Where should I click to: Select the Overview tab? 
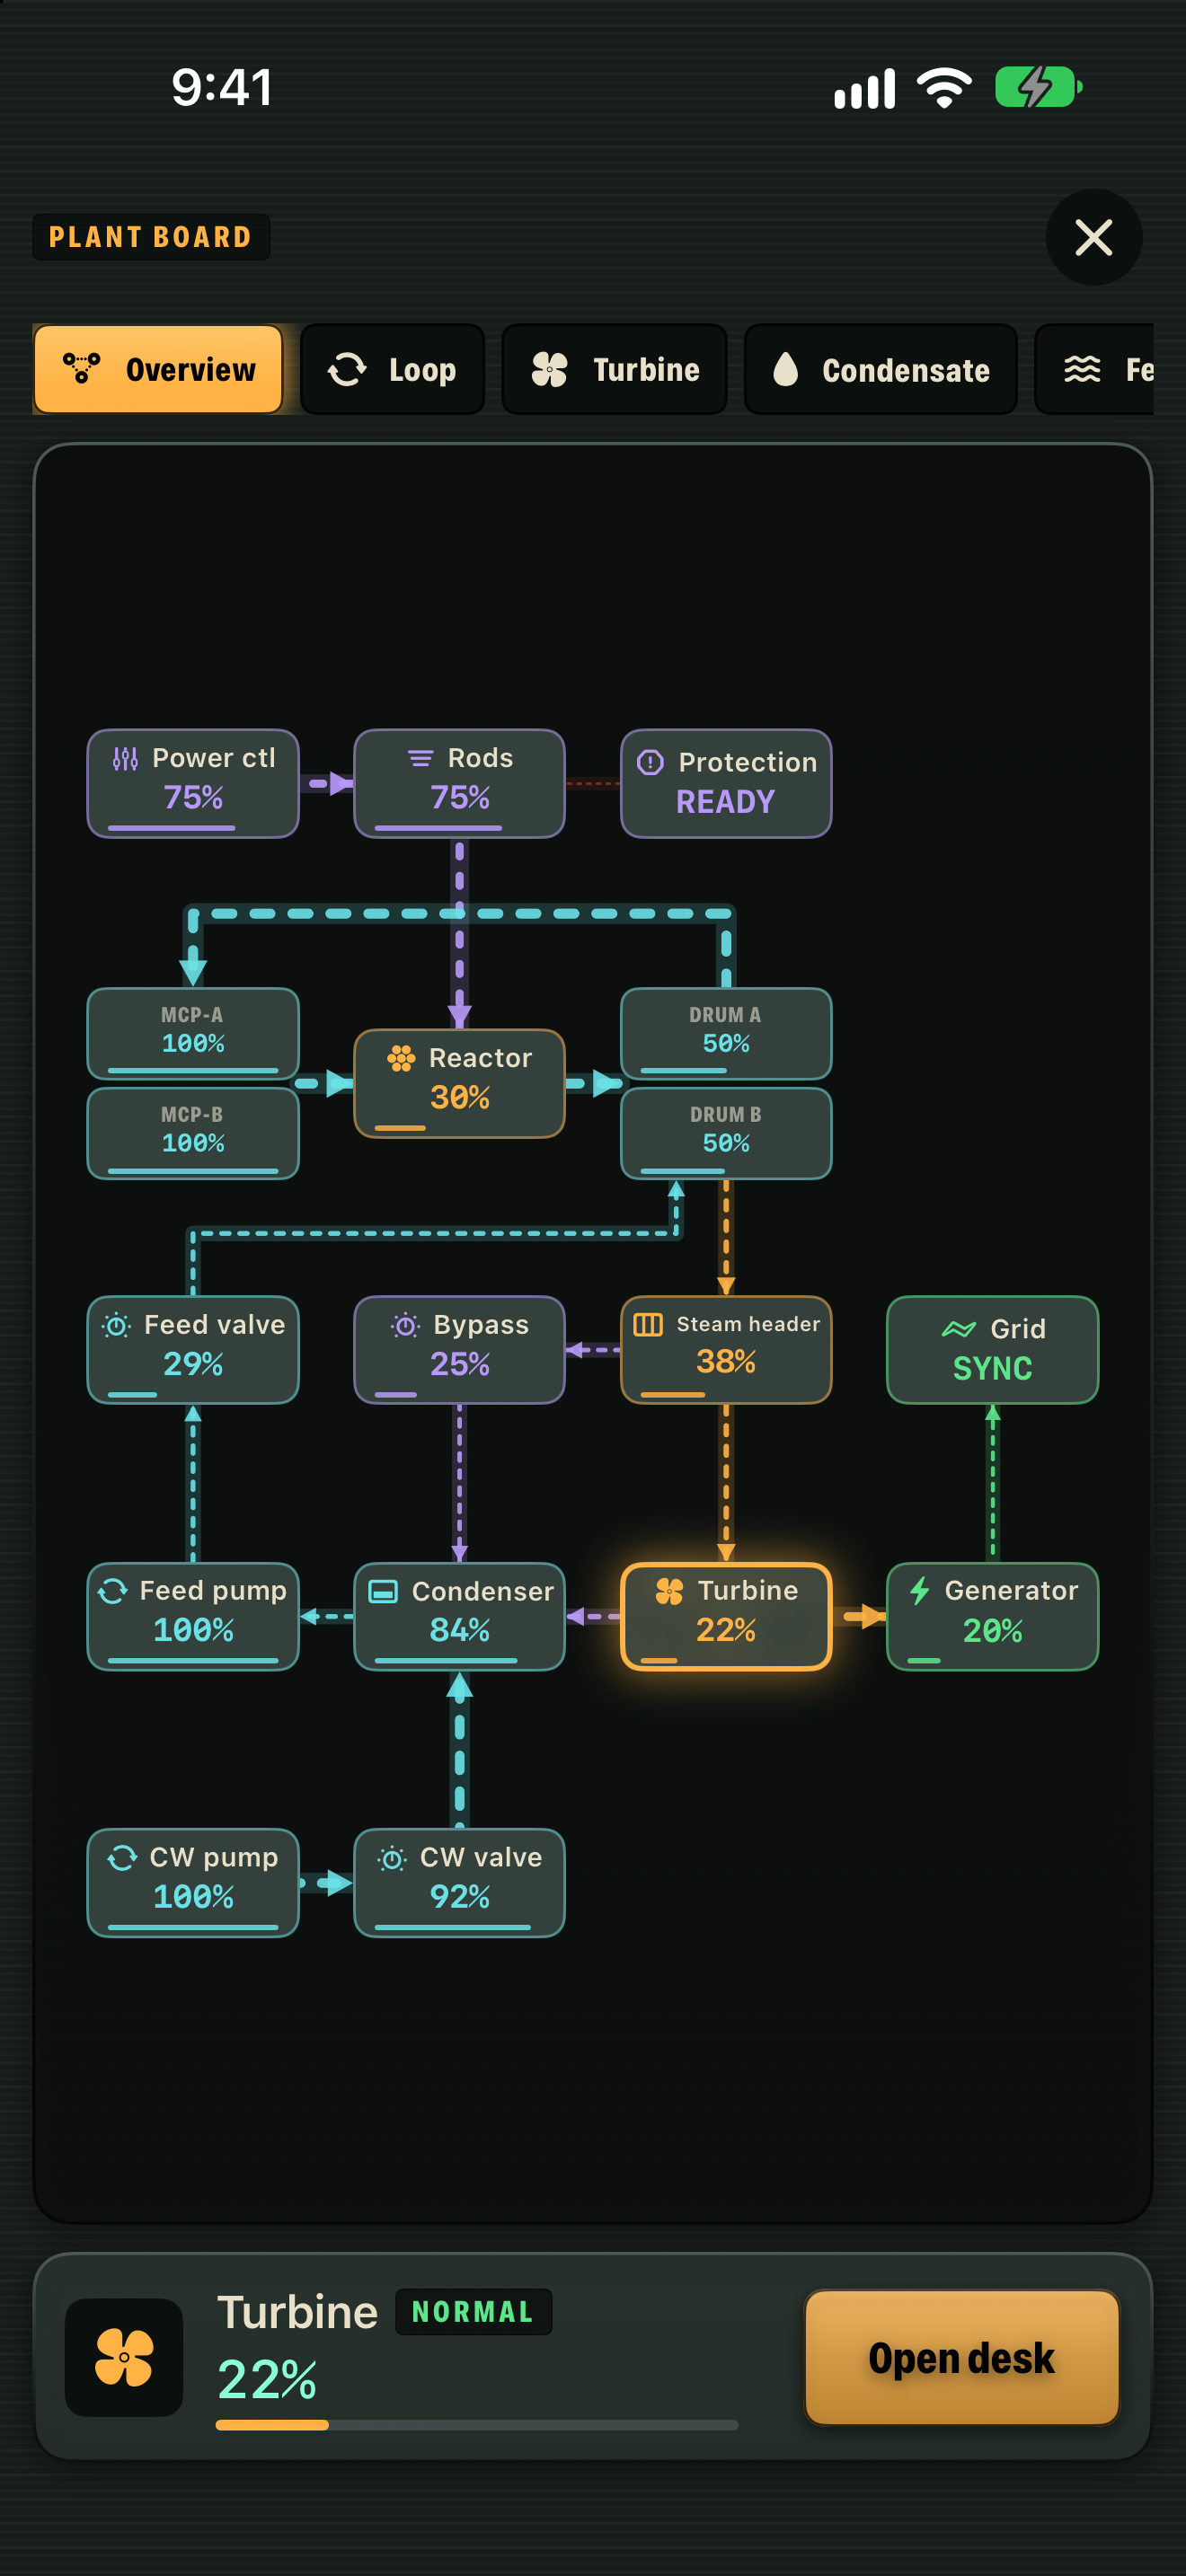pyautogui.click(x=158, y=369)
